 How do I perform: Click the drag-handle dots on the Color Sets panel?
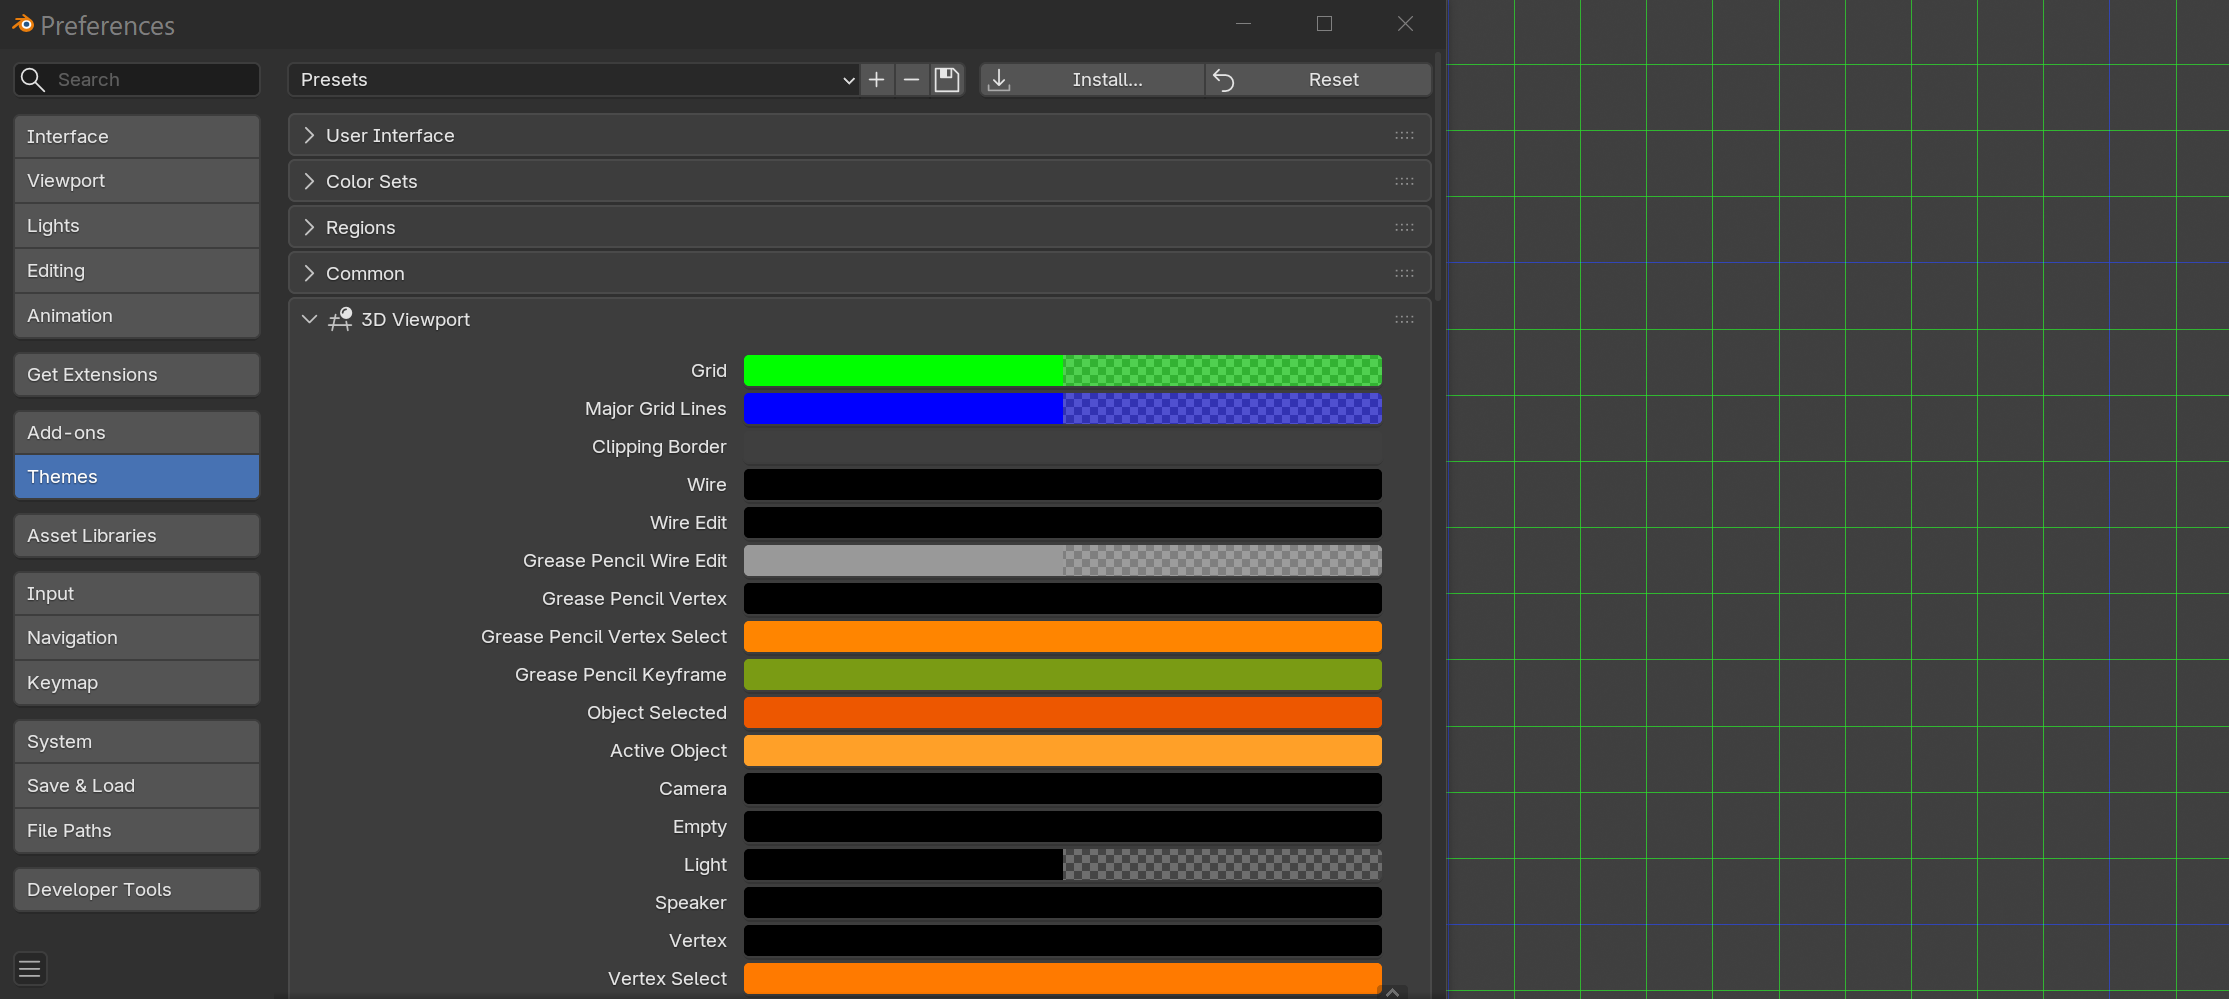click(x=1404, y=181)
